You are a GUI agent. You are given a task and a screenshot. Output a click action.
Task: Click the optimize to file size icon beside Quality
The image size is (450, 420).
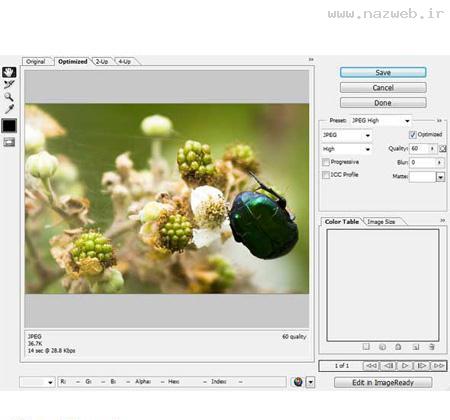[x=443, y=148]
